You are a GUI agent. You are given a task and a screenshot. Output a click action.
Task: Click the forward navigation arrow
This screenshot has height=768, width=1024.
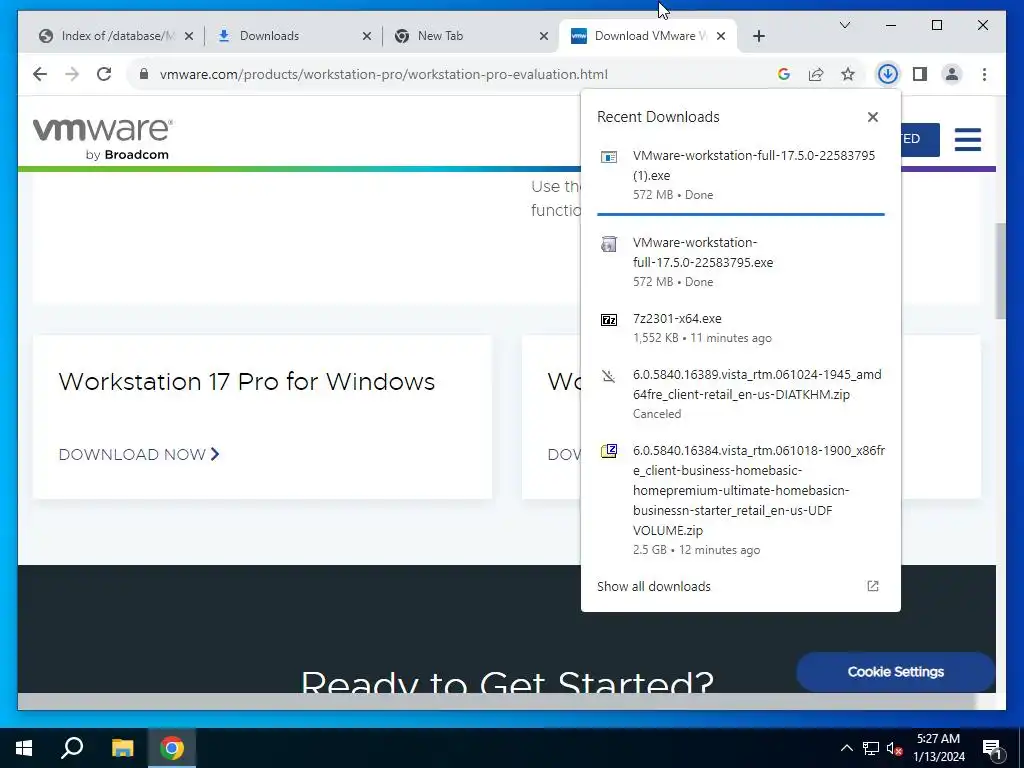pos(72,74)
